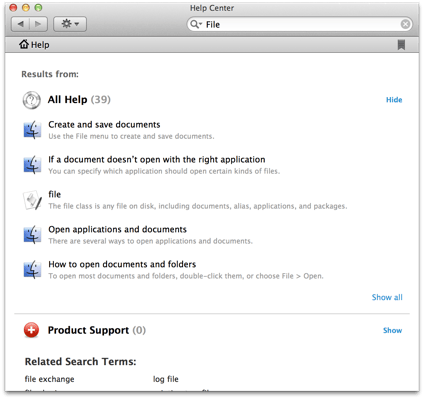The width and height of the screenshot is (424, 399).
Task: Go back with the left arrow button
Action: click(x=21, y=24)
